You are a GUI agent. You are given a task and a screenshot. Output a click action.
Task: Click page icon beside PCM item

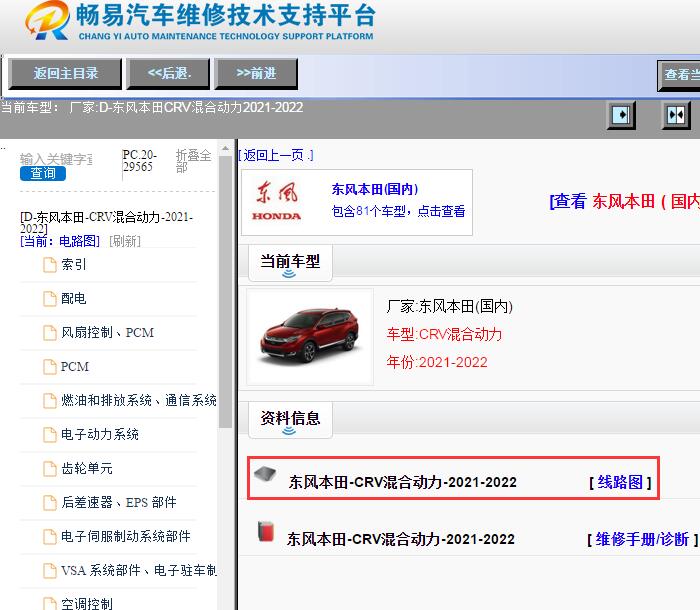click(50, 367)
